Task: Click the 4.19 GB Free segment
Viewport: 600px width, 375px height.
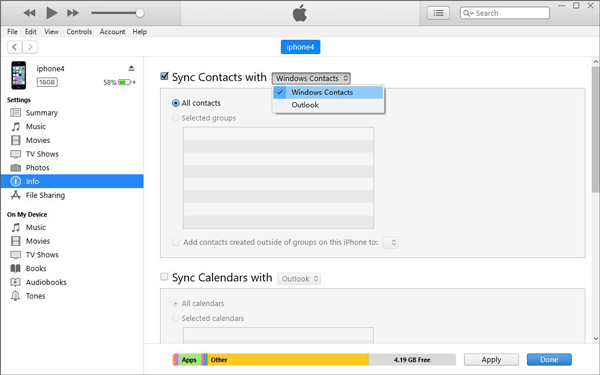Action: tap(412, 360)
